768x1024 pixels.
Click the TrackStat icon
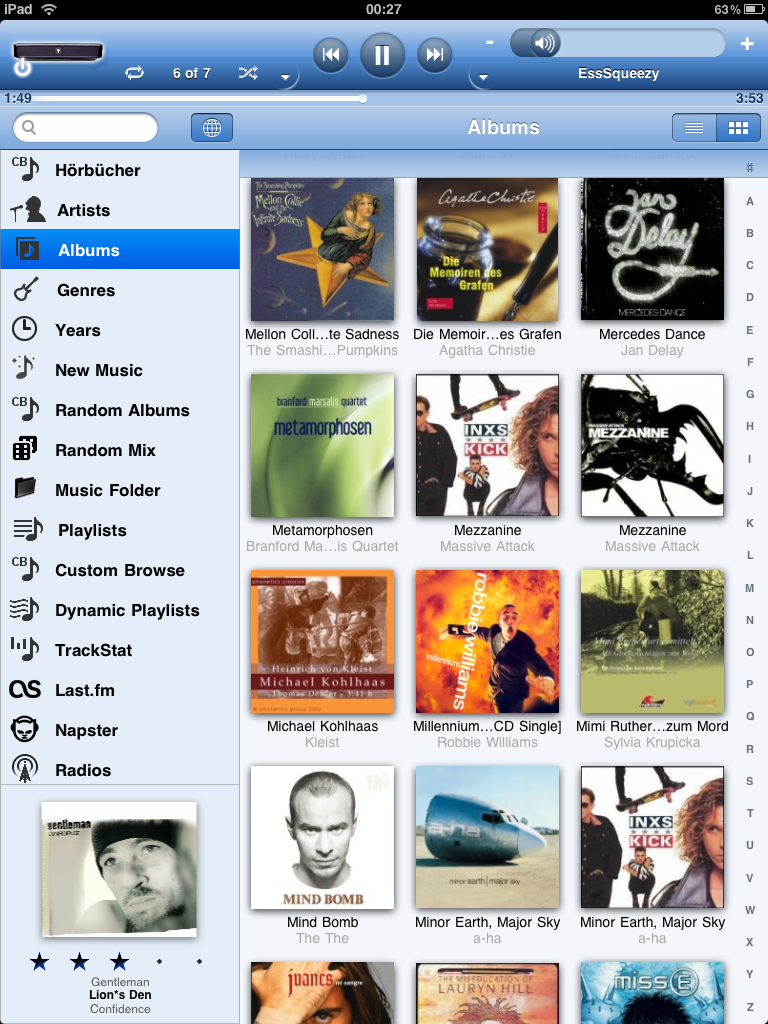[x=25, y=649]
